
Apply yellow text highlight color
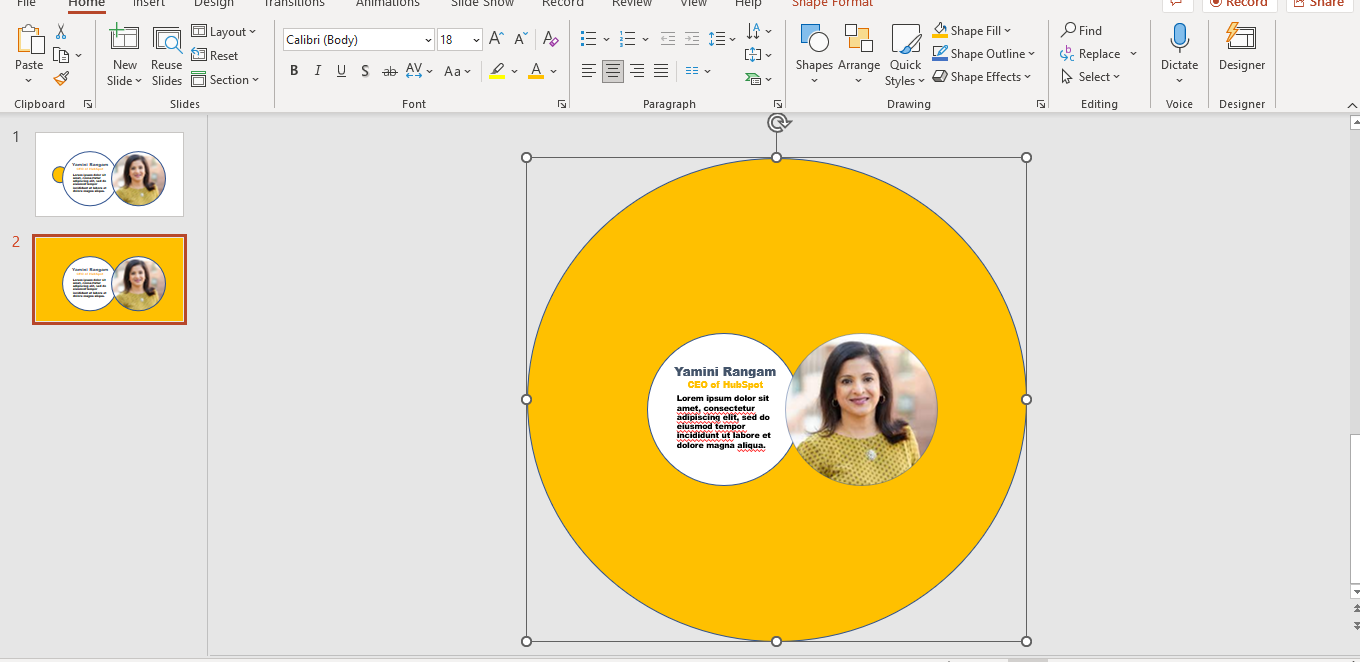point(497,71)
